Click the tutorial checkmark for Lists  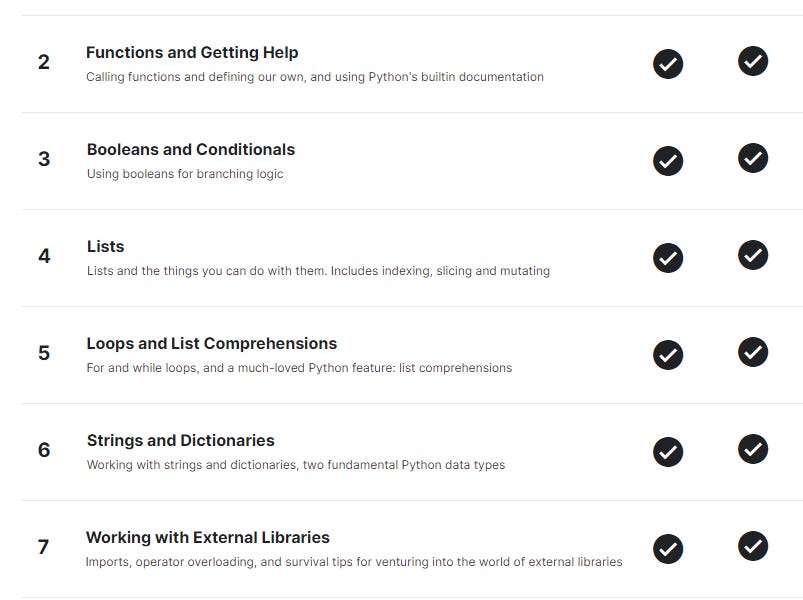(667, 258)
